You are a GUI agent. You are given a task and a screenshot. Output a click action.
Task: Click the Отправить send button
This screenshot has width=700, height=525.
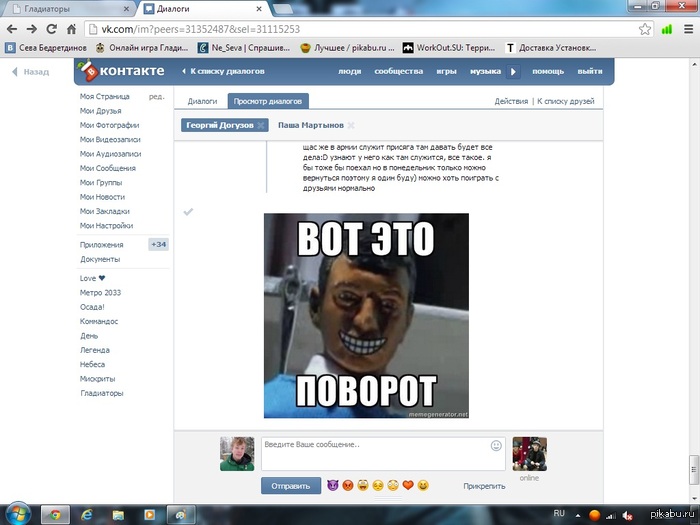pyautogui.click(x=291, y=486)
